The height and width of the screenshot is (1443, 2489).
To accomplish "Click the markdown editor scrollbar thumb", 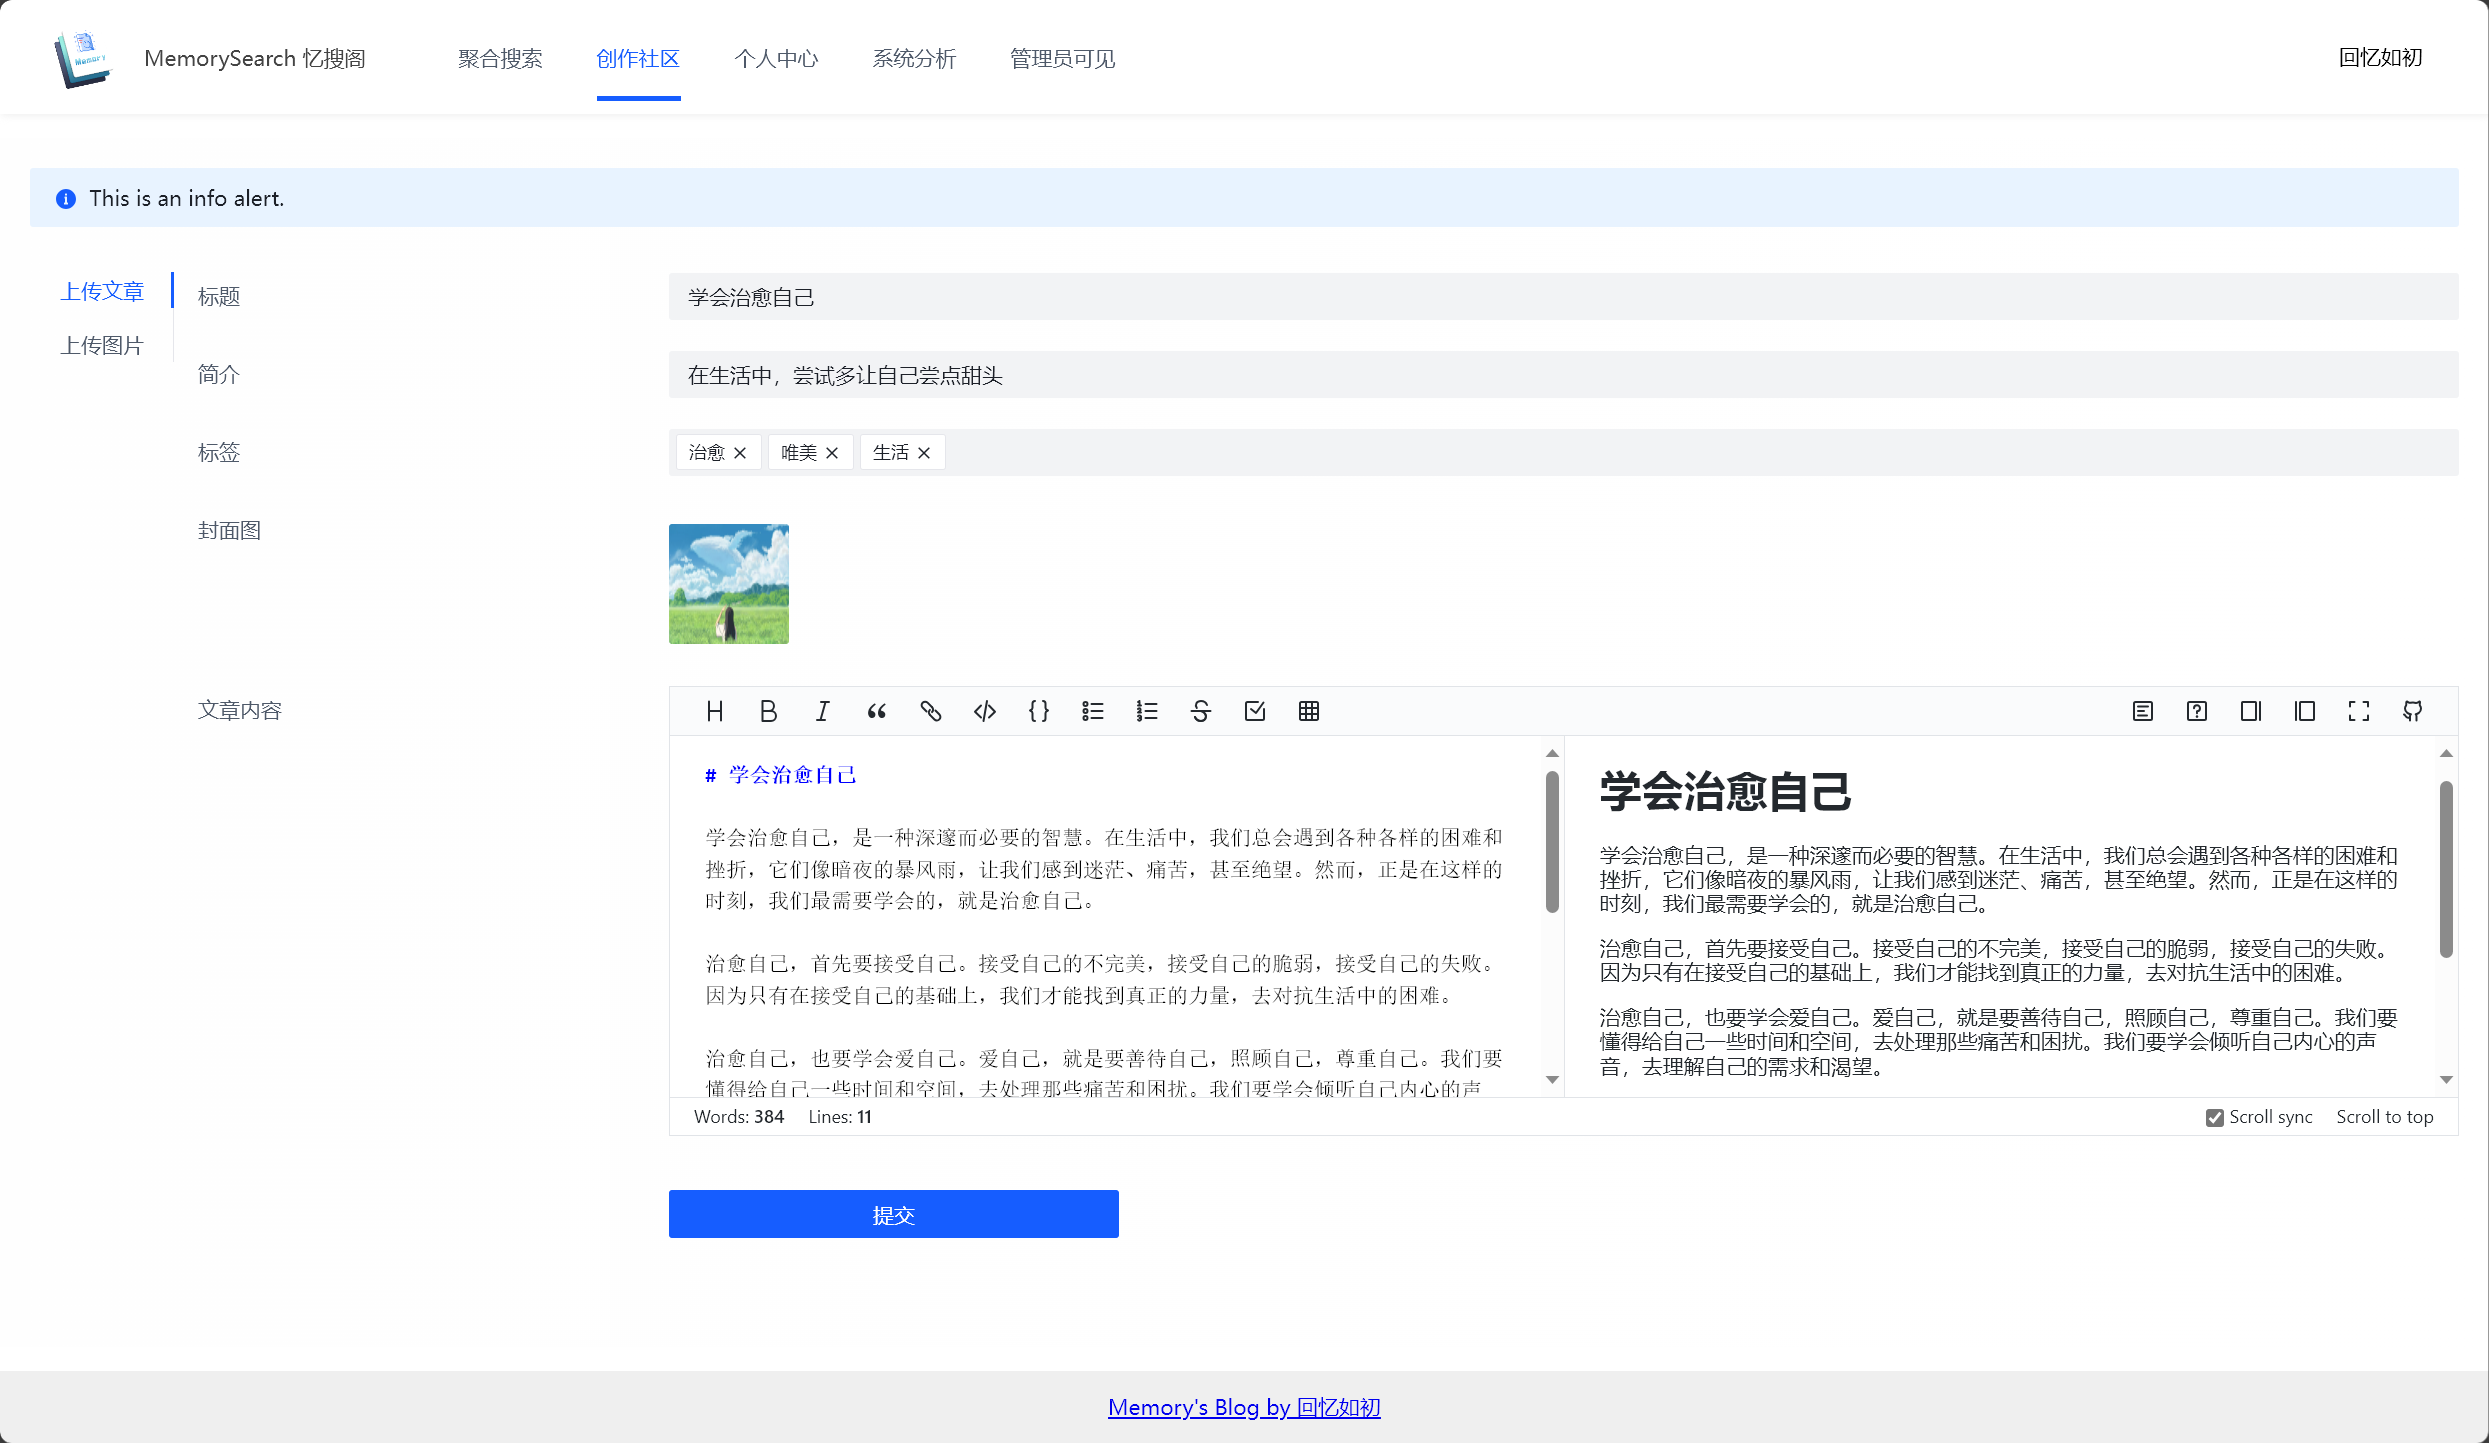I will (1552, 841).
